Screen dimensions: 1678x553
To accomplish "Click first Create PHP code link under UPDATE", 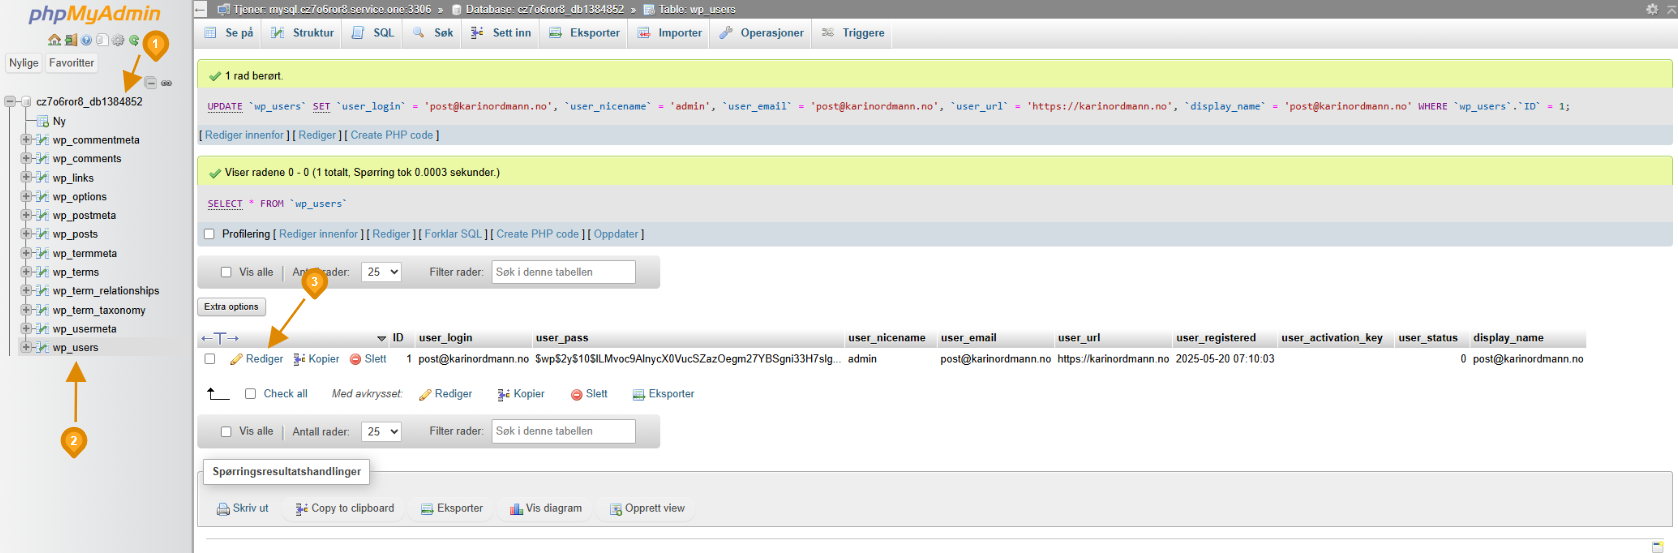I will (392, 135).
